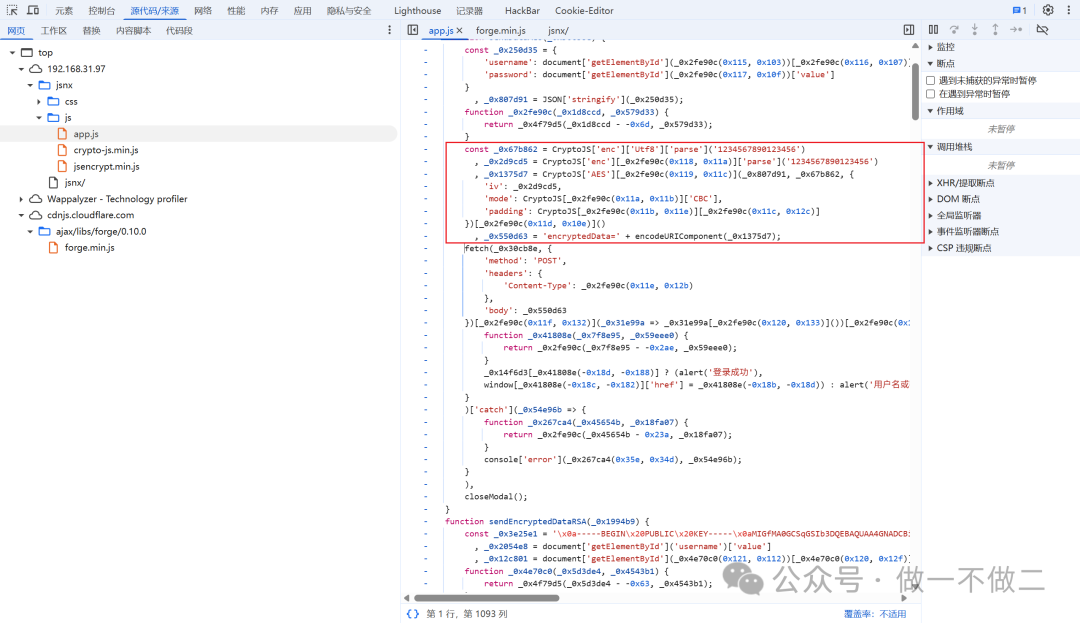Click the pause script execution button

click(933, 30)
